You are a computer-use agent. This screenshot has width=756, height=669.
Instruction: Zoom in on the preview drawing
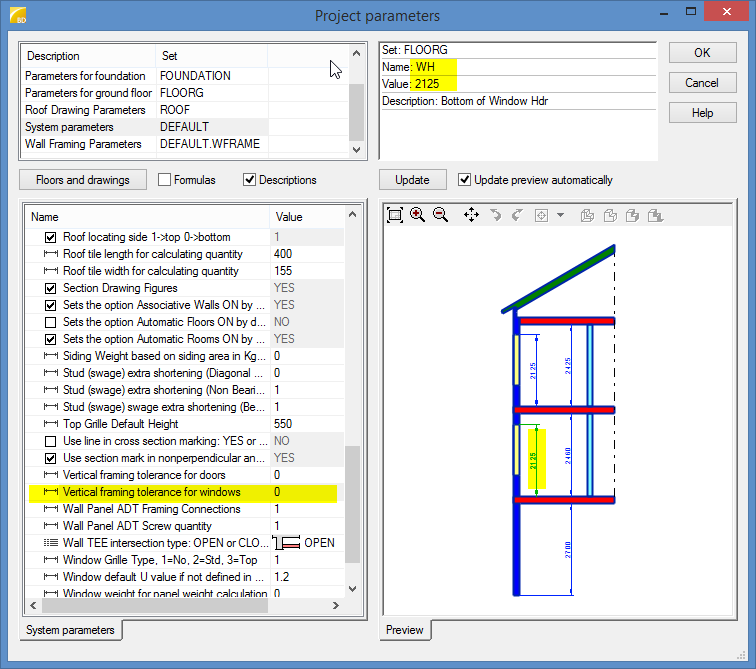pos(417,215)
